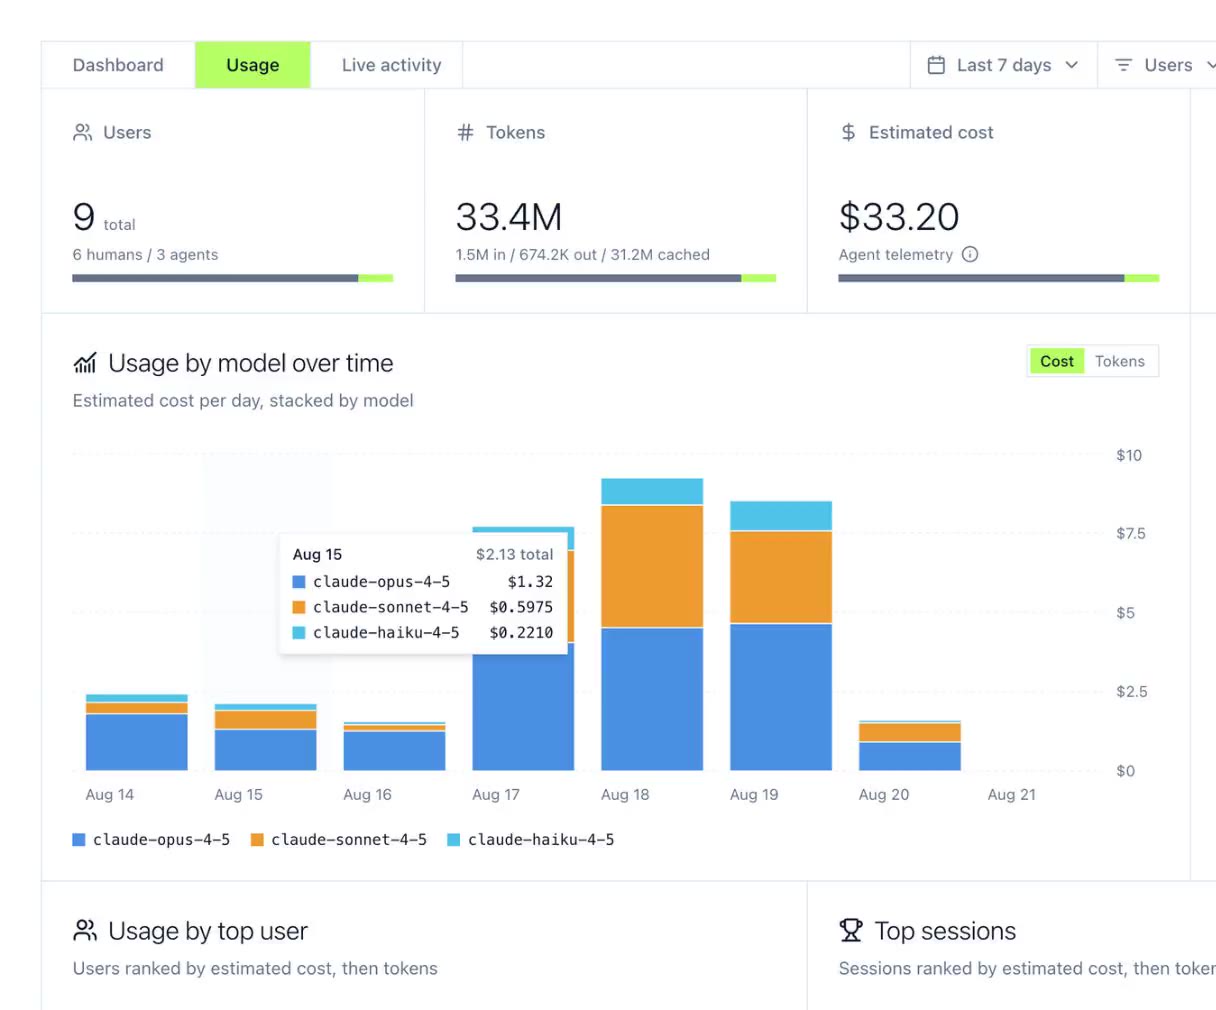Click the claude-sonnet-4-5 $0.5975 tooltip row

(422, 607)
